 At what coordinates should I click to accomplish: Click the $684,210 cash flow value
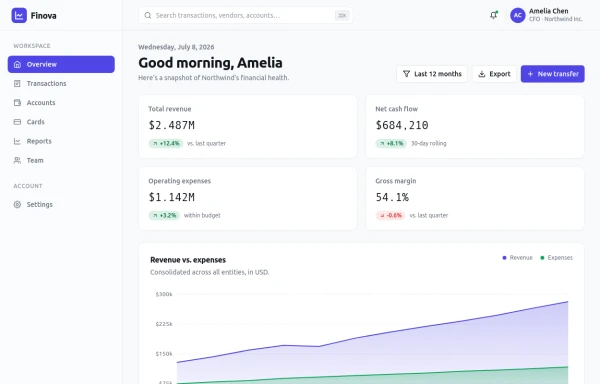[x=402, y=125]
